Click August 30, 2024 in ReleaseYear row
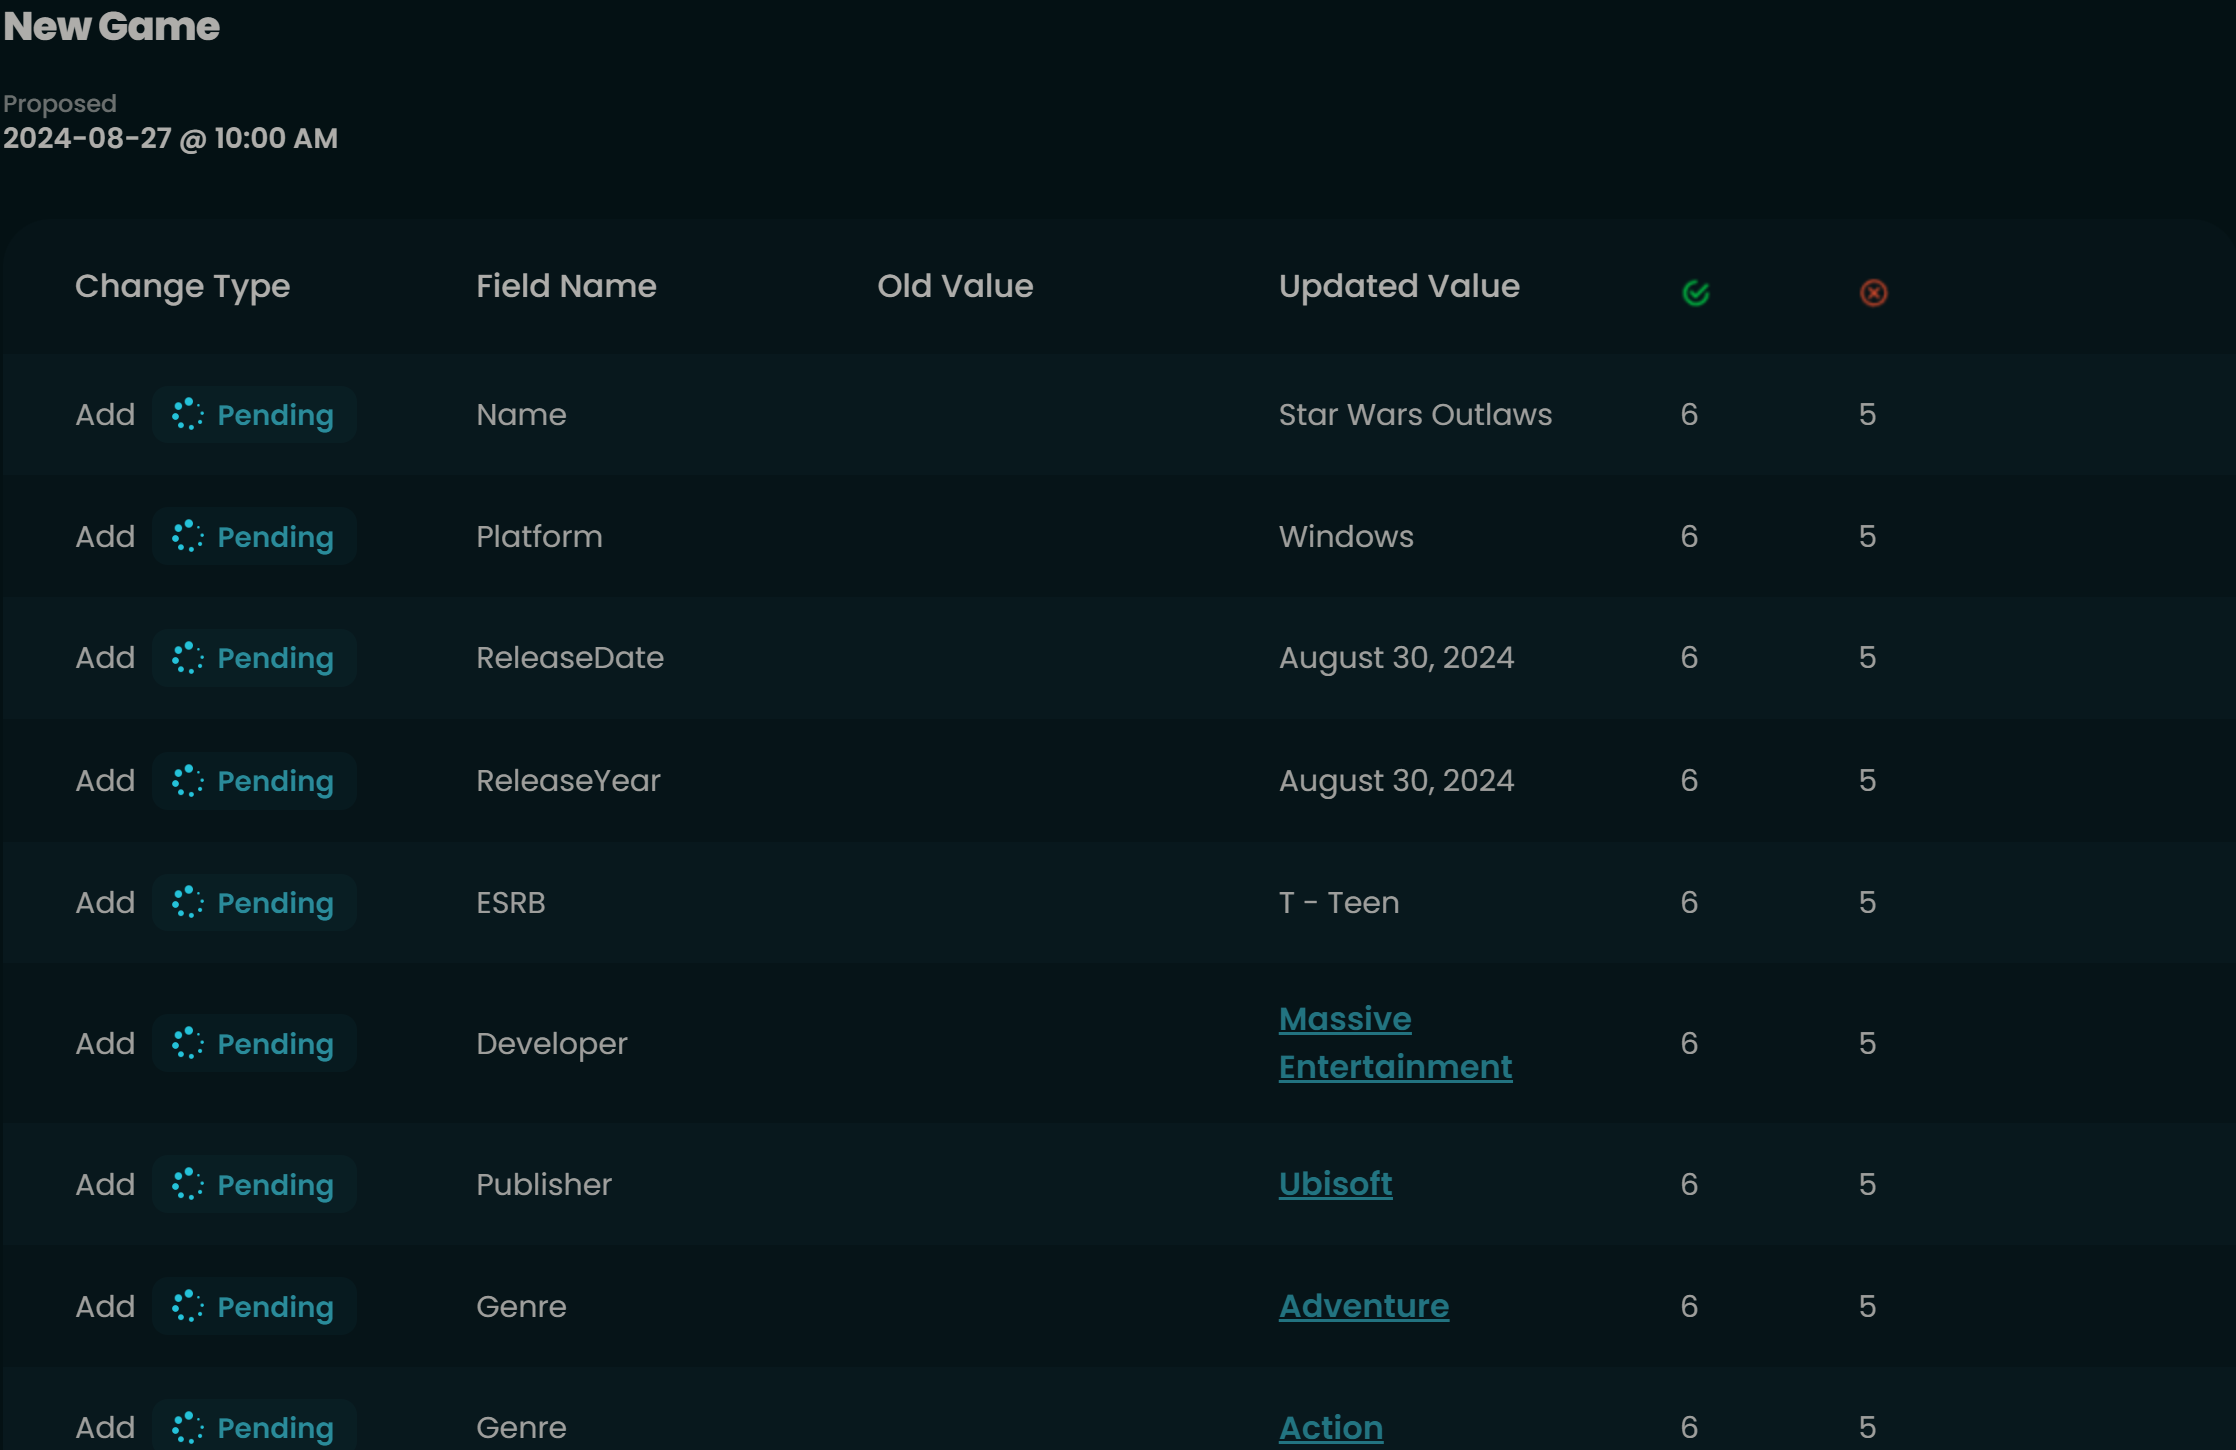Image resolution: width=2236 pixels, height=1450 pixels. click(x=1396, y=780)
